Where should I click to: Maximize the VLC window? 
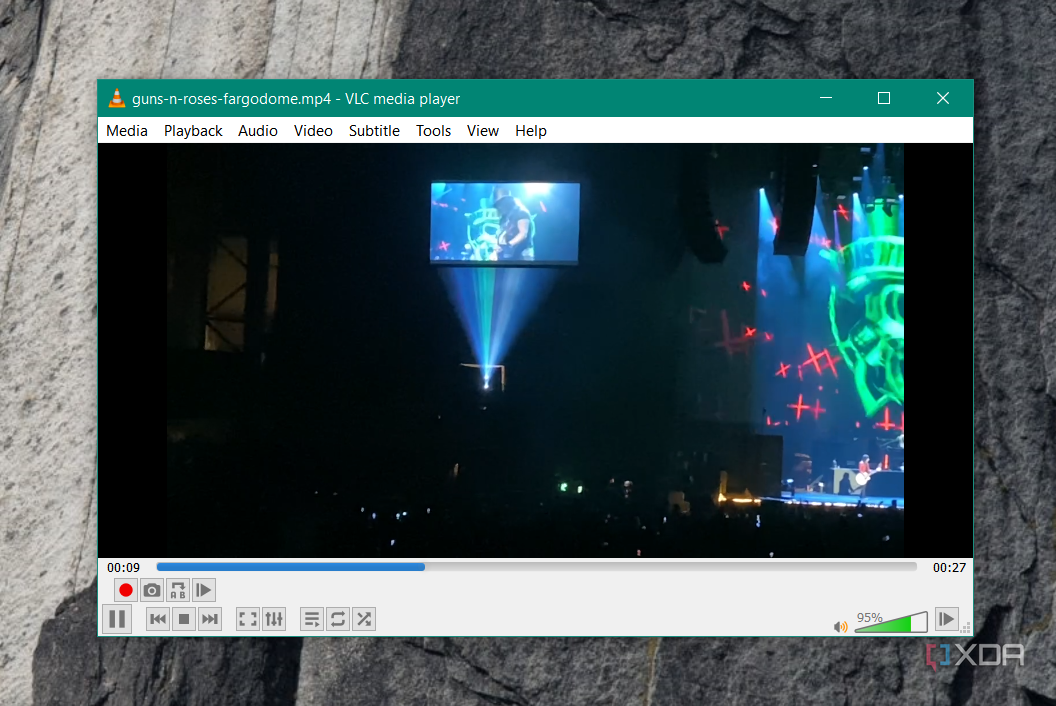(884, 98)
